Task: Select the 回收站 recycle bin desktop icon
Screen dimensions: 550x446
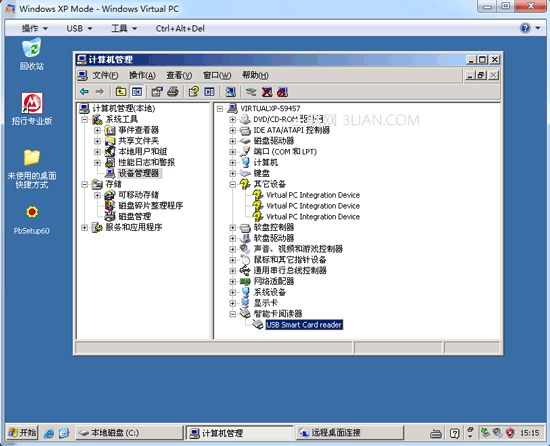Action: tap(32, 54)
